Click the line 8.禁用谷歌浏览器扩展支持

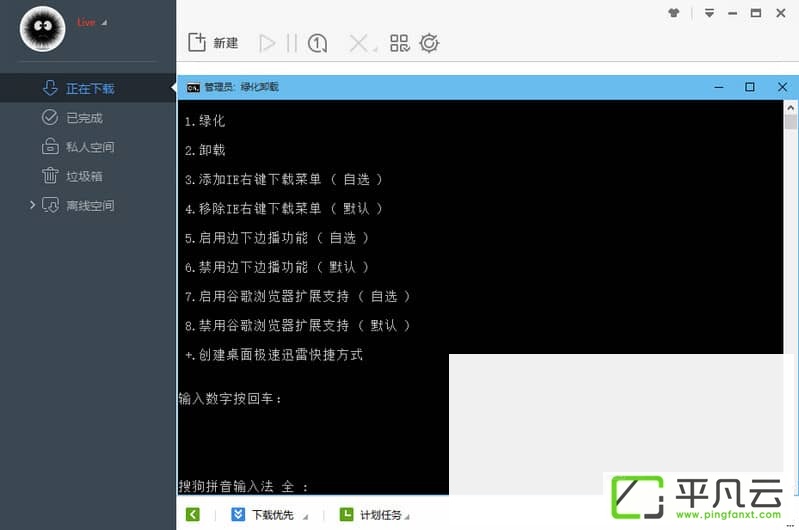pos(297,326)
